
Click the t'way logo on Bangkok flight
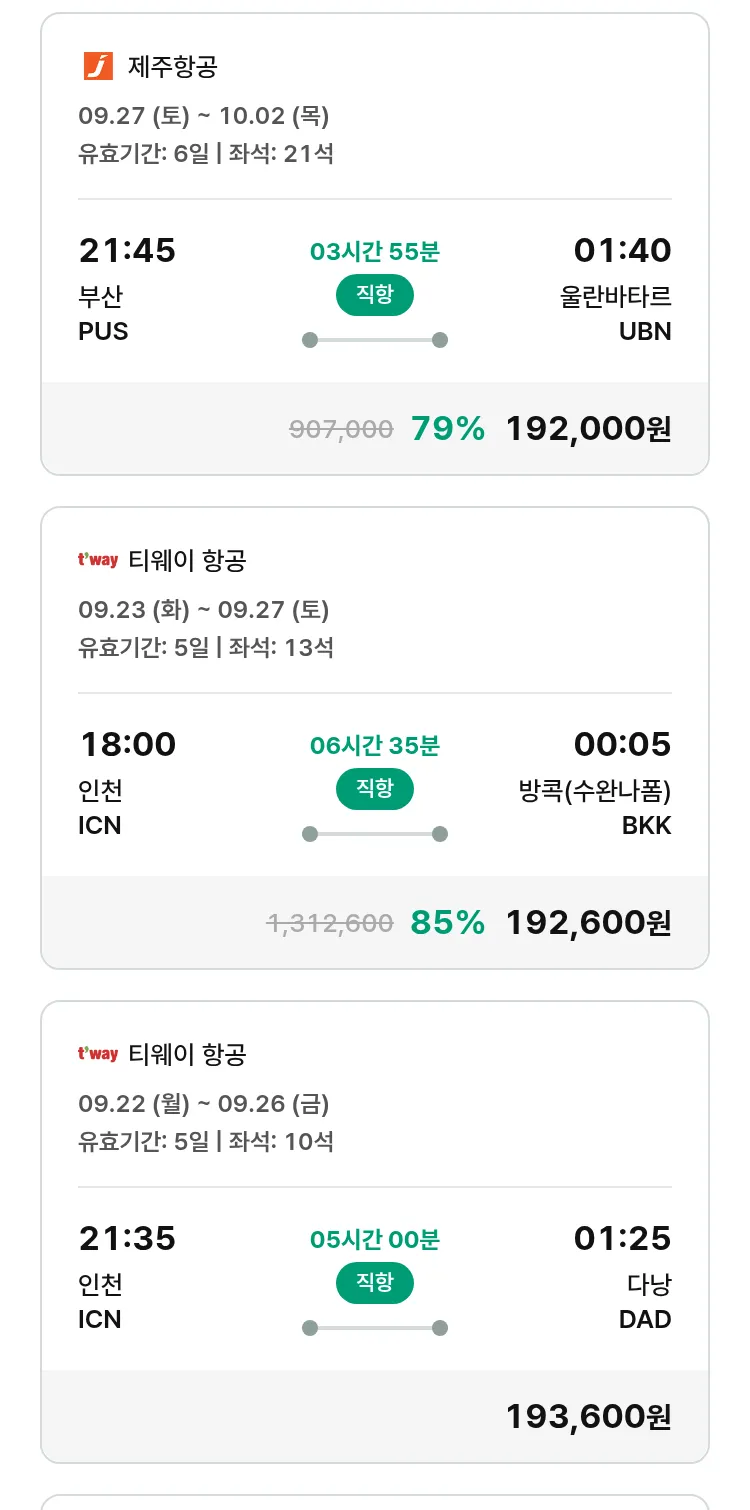tap(98, 560)
